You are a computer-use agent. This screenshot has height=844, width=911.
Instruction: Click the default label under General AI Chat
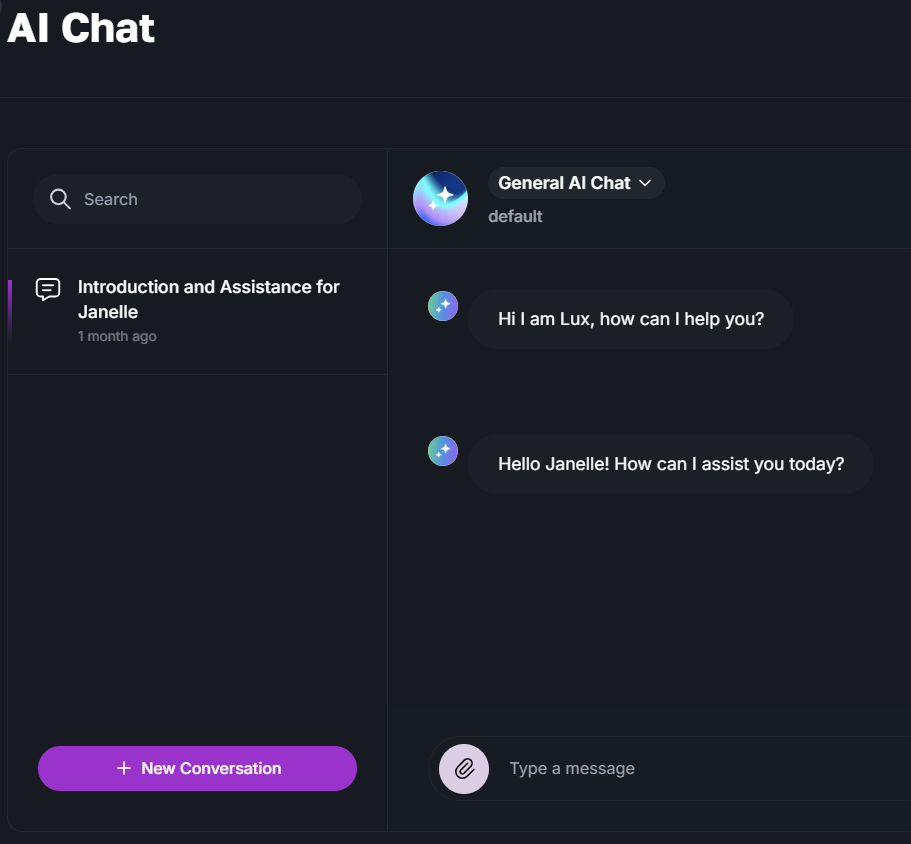[516, 216]
